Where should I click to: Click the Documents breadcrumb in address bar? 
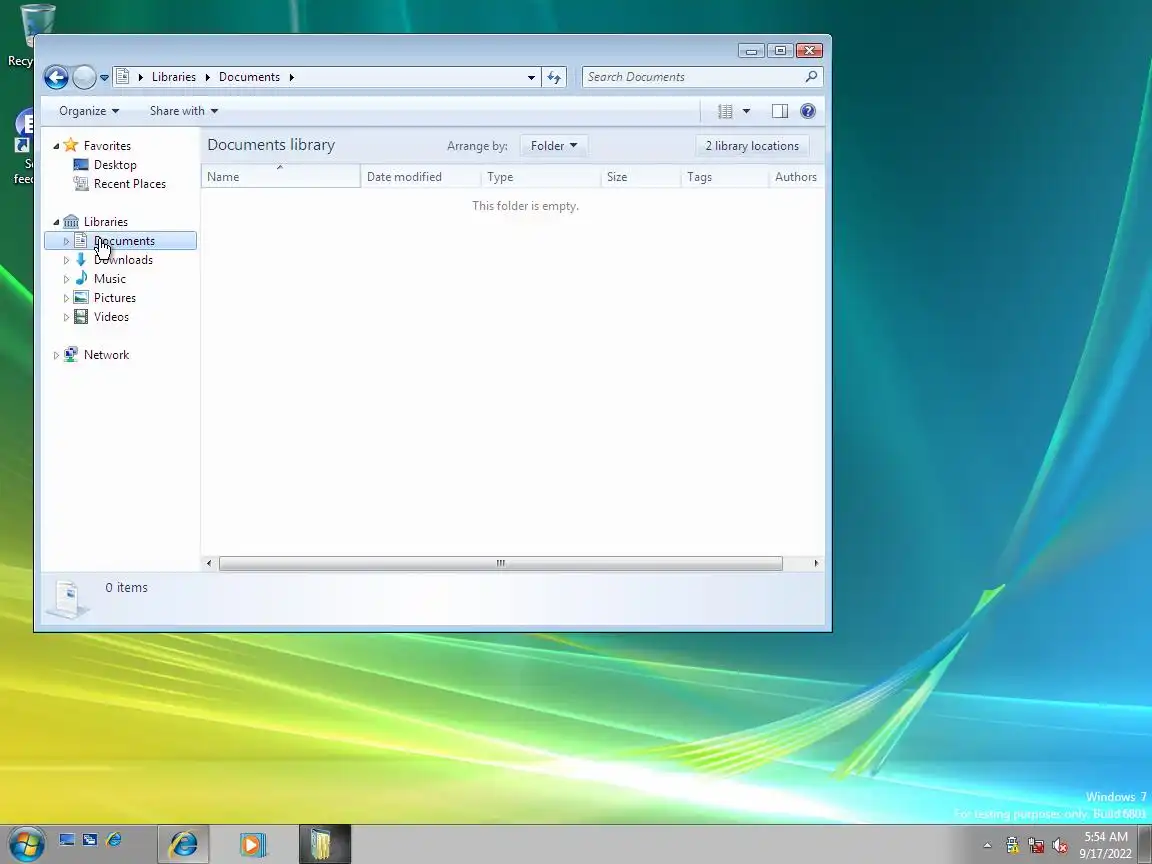point(249,77)
